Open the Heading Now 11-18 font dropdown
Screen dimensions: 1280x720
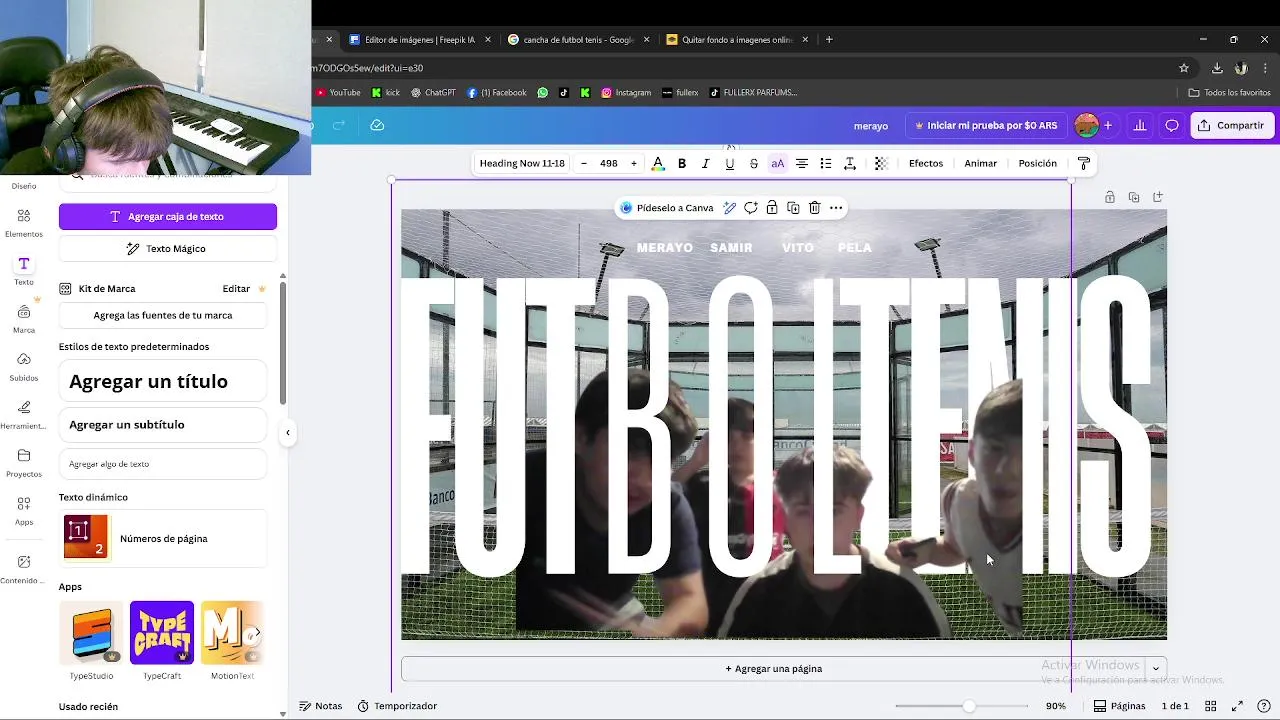pos(522,163)
